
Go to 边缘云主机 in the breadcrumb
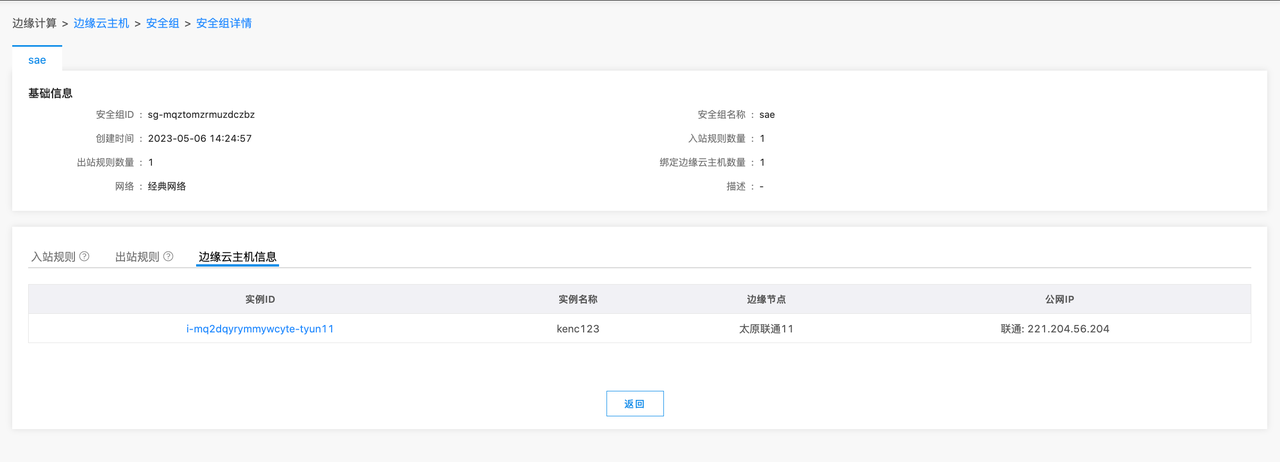(x=101, y=23)
